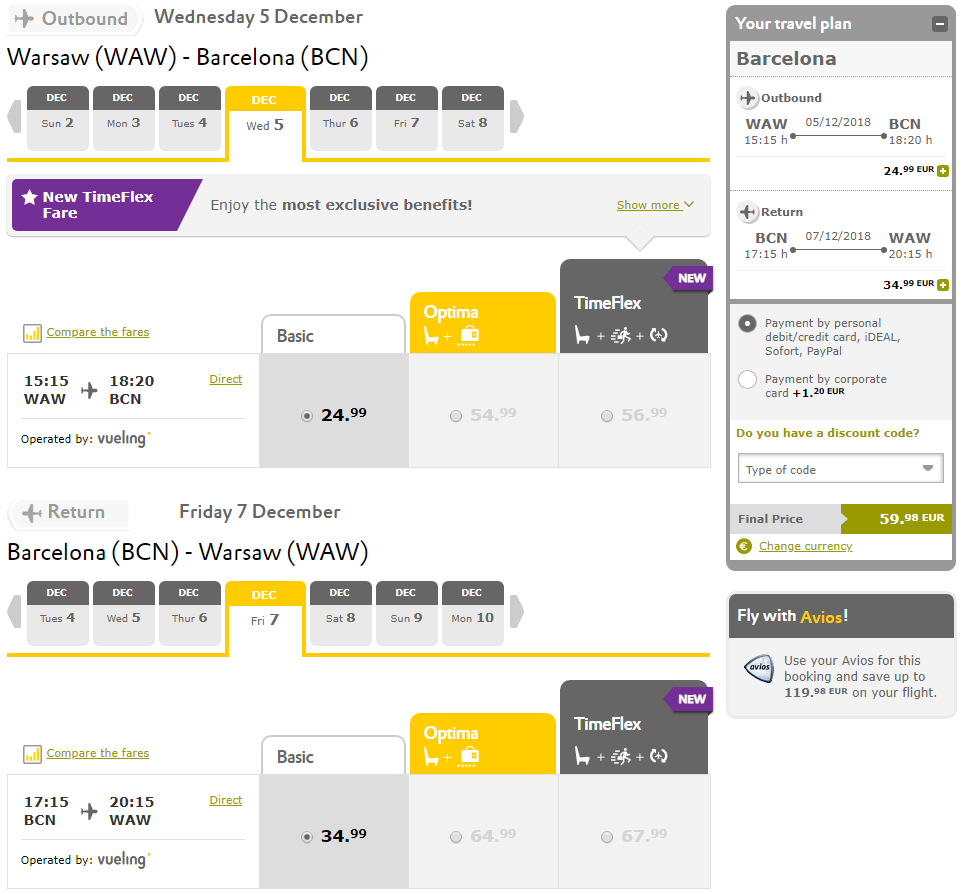
Task: Select the return TimeFlex 67.99 fare radio
Action: click(607, 837)
